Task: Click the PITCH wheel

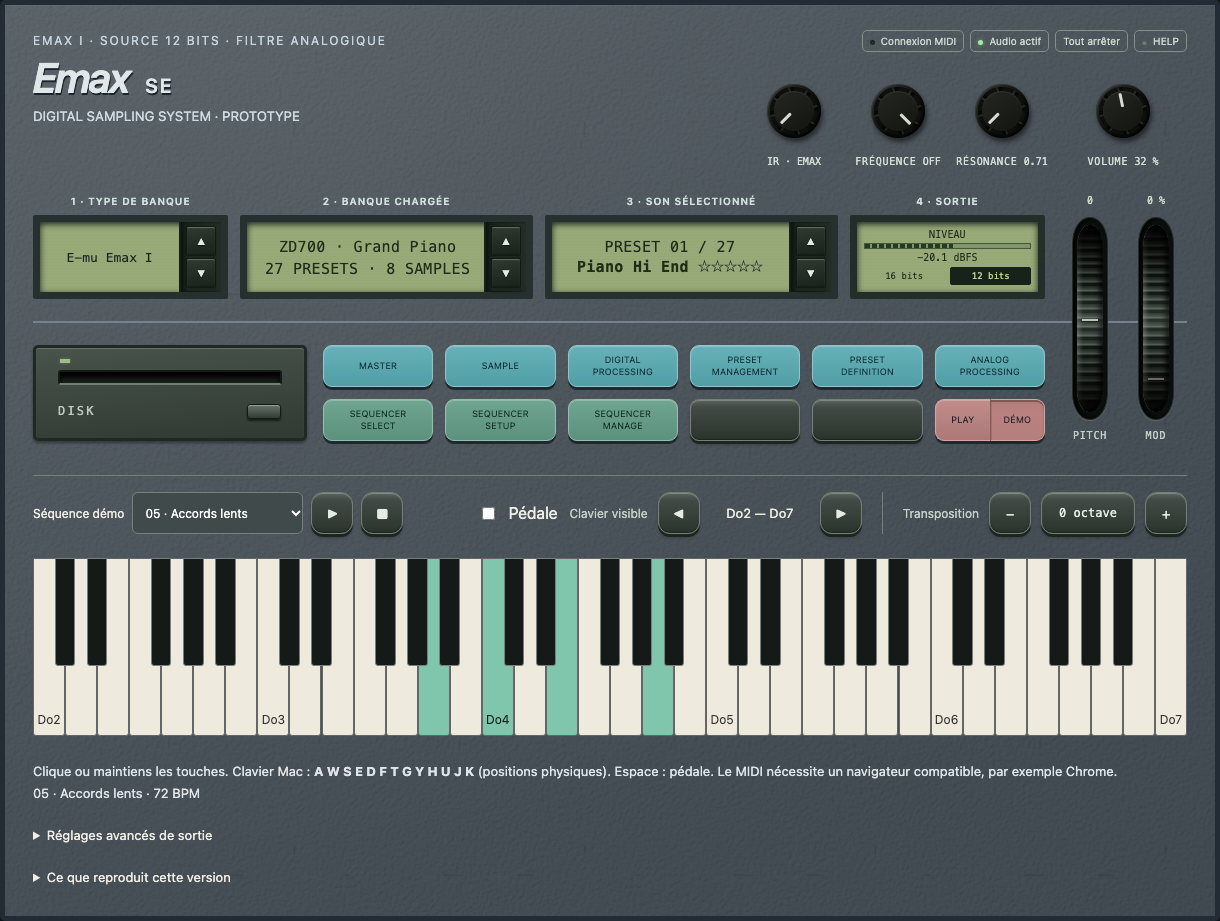Action: pyautogui.click(x=1090, y=319)
